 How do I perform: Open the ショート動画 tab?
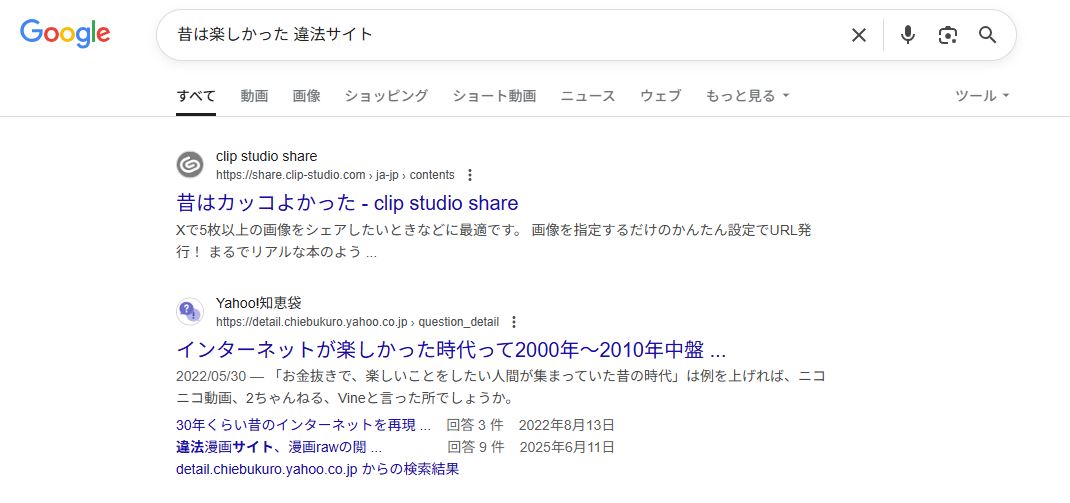[494, 96]
